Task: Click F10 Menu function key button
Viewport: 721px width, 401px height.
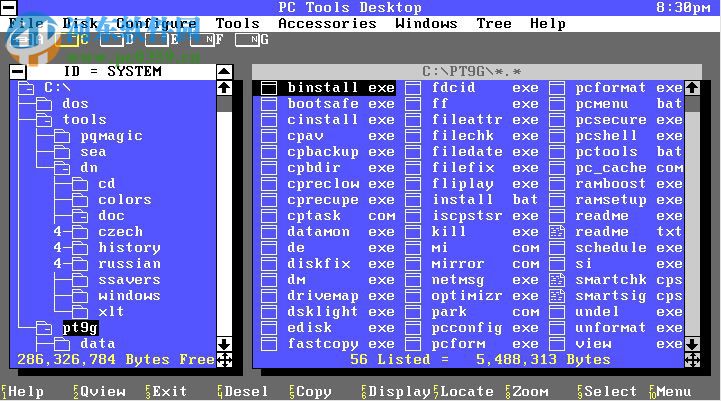Action: [x=670, y=392]
